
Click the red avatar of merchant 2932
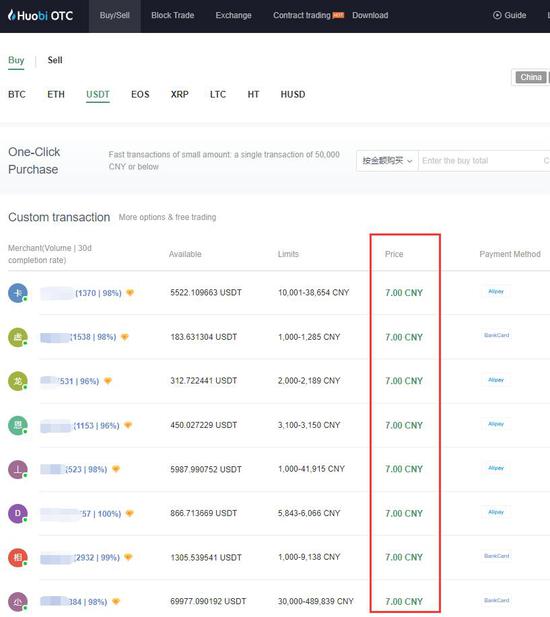tap(18, 558)
